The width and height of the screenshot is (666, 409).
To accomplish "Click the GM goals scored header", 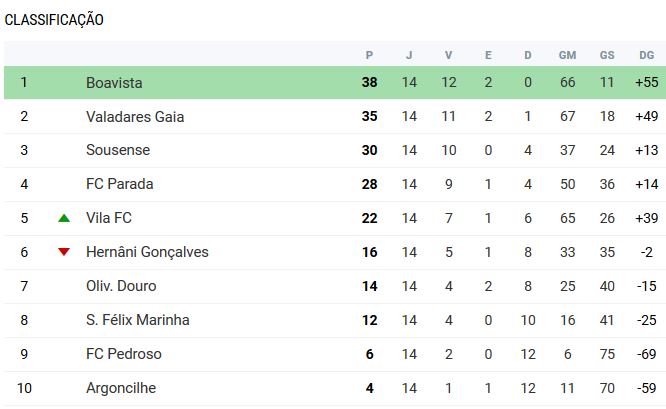I will (567, 55).
